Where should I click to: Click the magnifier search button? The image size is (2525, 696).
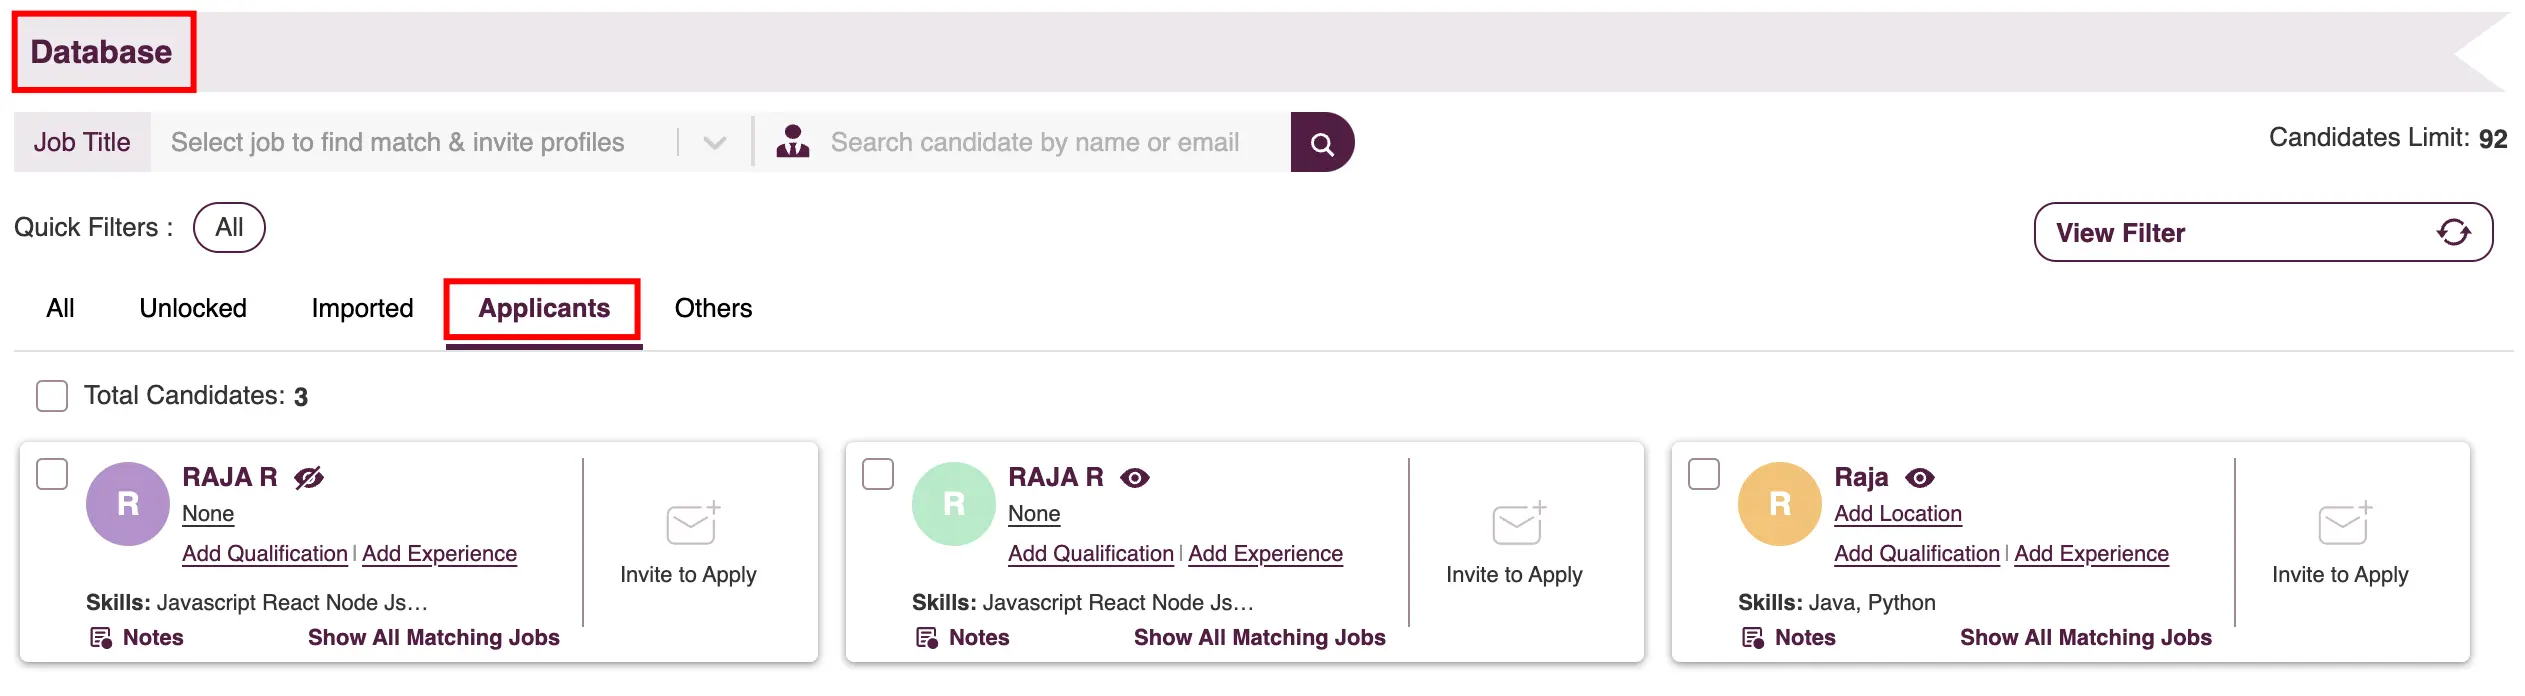(1321, 143)
